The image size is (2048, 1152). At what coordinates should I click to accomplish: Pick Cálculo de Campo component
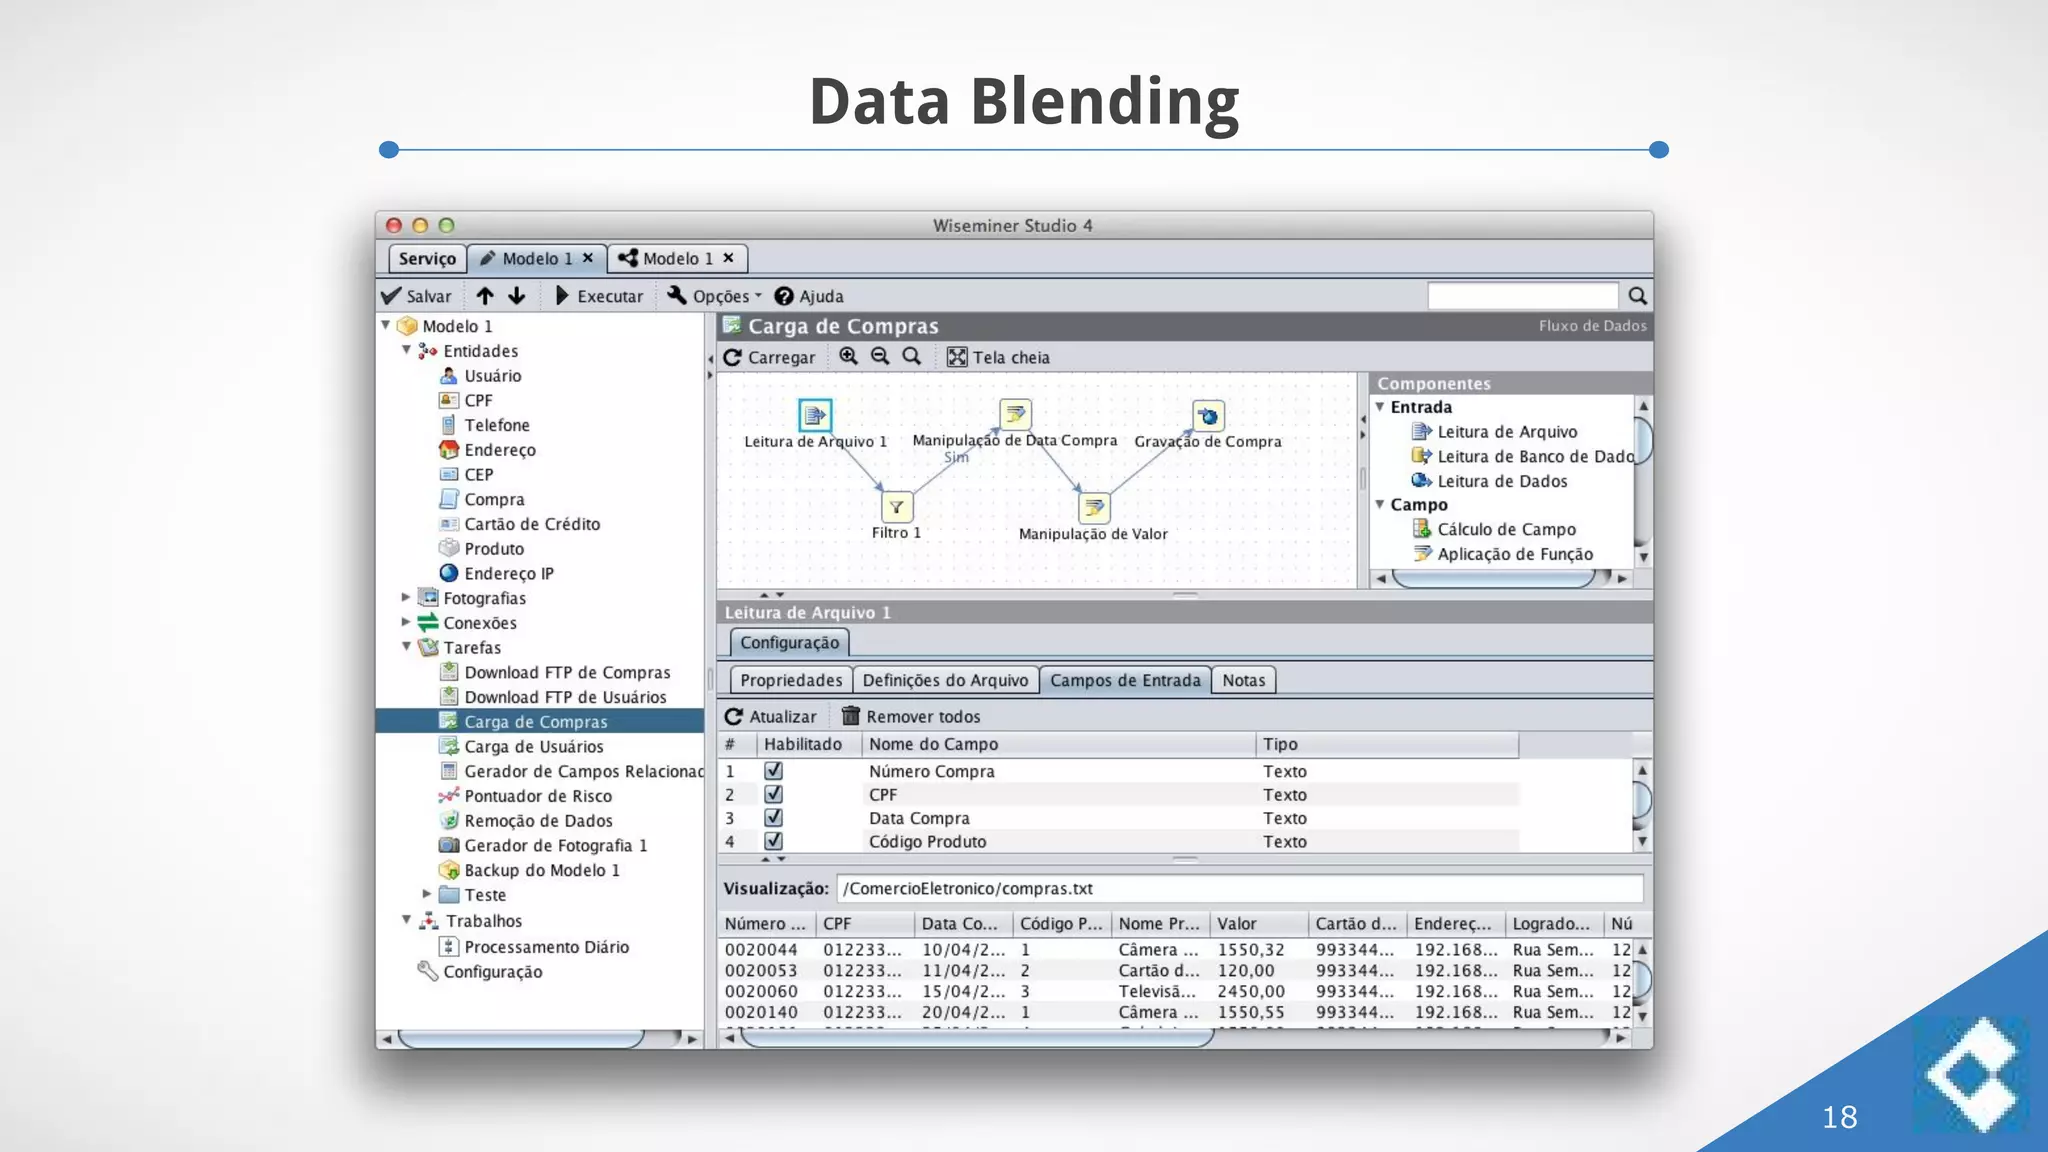coord(1493,529)
